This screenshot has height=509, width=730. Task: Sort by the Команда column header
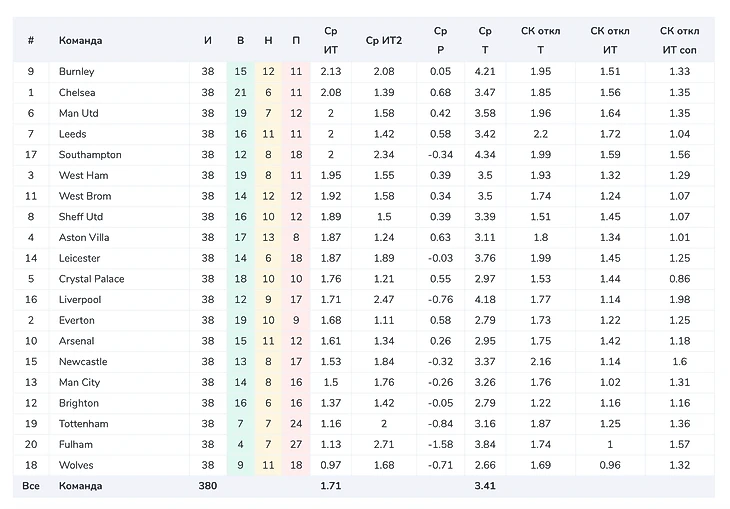[80, 40]
